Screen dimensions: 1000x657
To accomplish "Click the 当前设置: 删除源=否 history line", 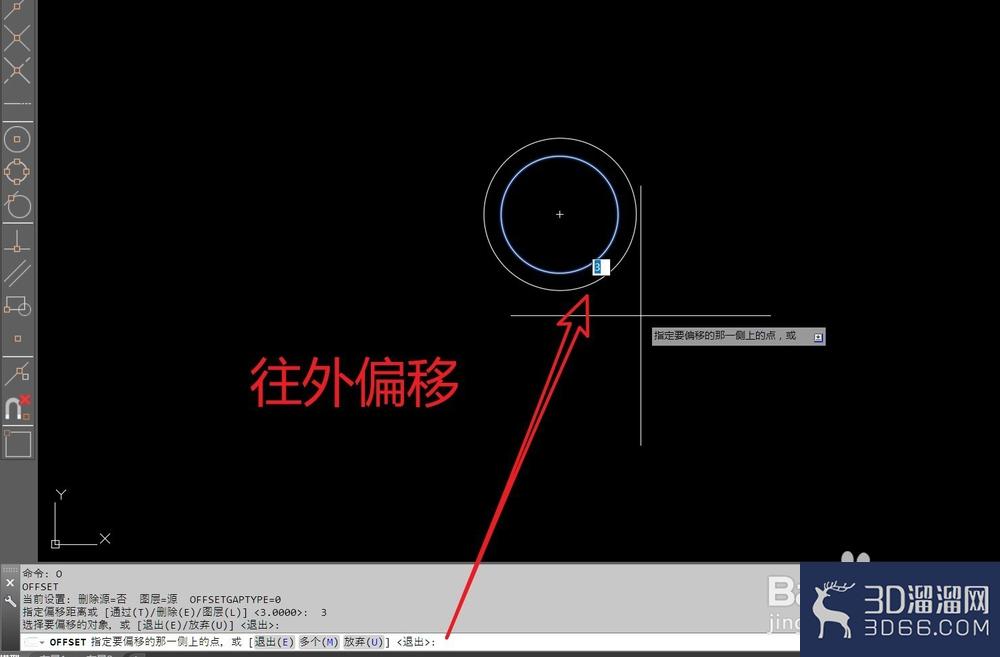I will coord(152,600).
